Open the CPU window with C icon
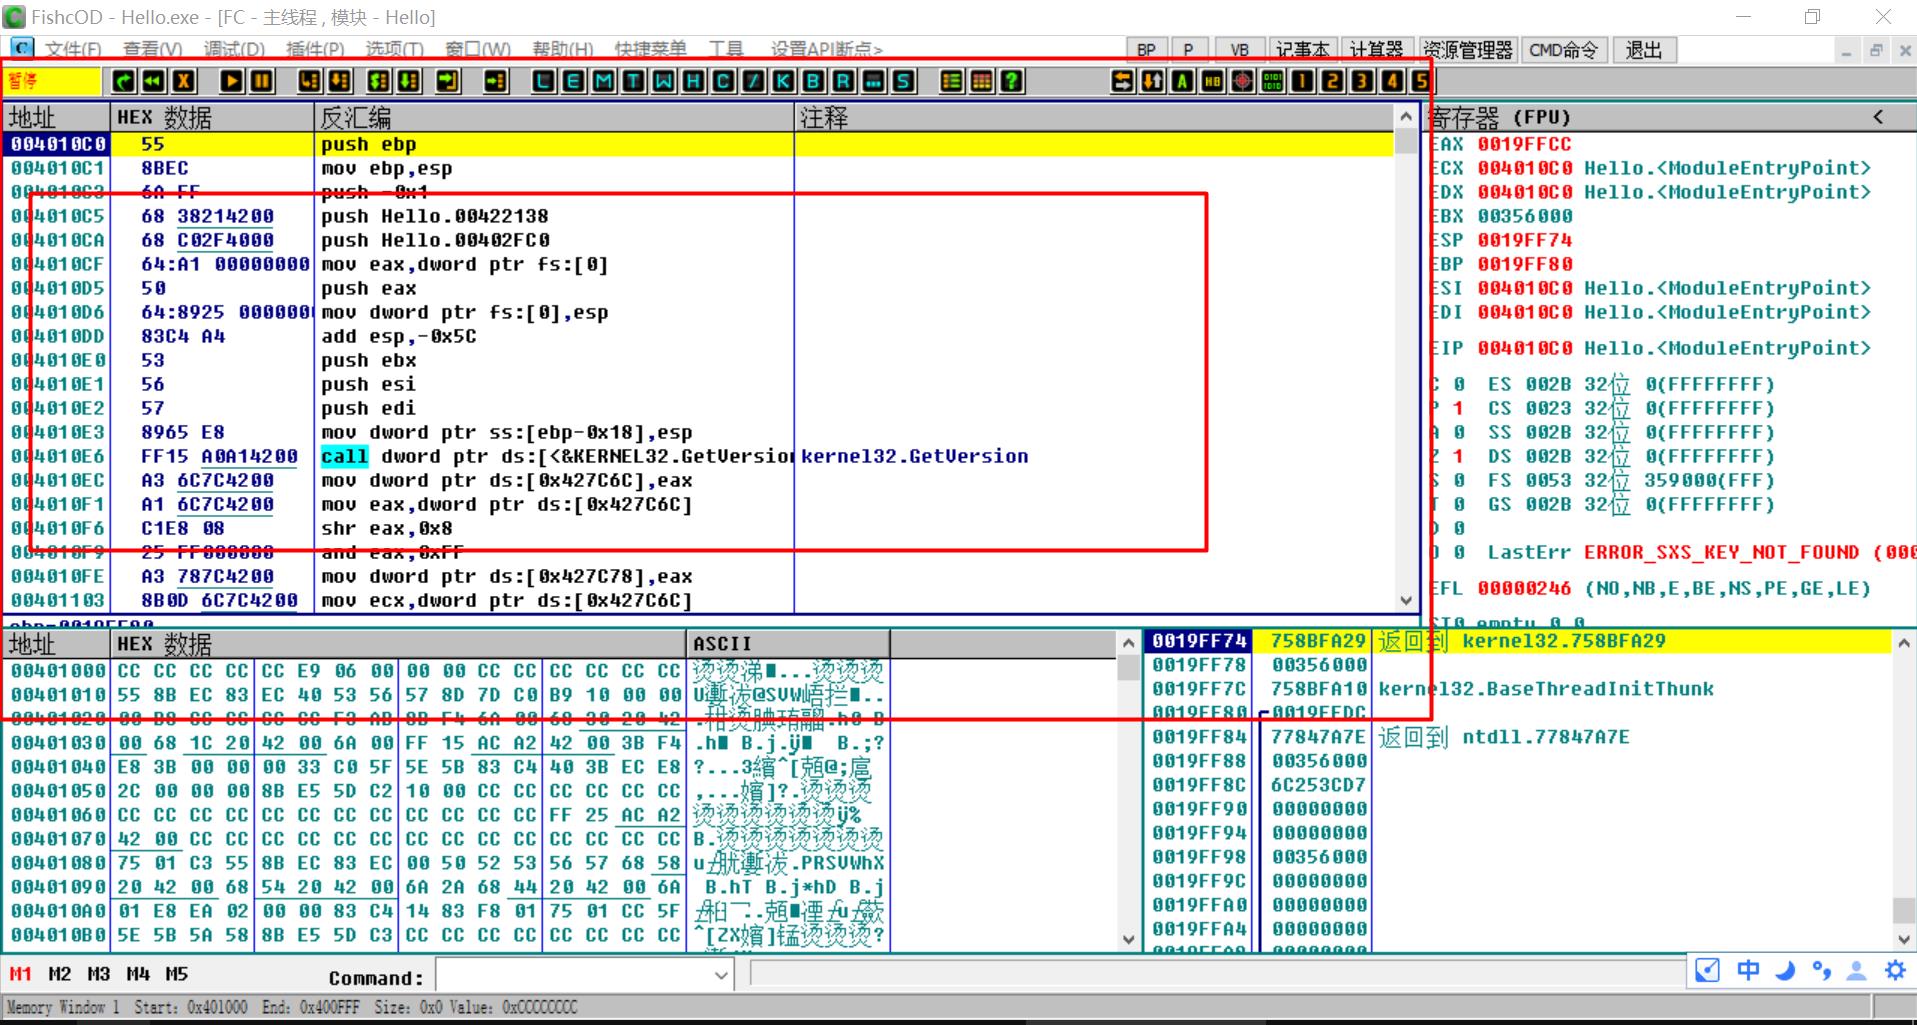This screenshot has height=1025, width=1917. [723, 82]
